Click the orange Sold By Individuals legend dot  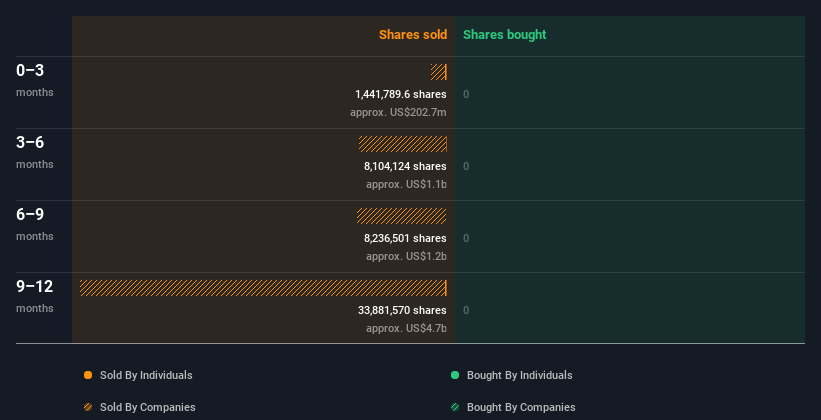(x=88, y=375)
